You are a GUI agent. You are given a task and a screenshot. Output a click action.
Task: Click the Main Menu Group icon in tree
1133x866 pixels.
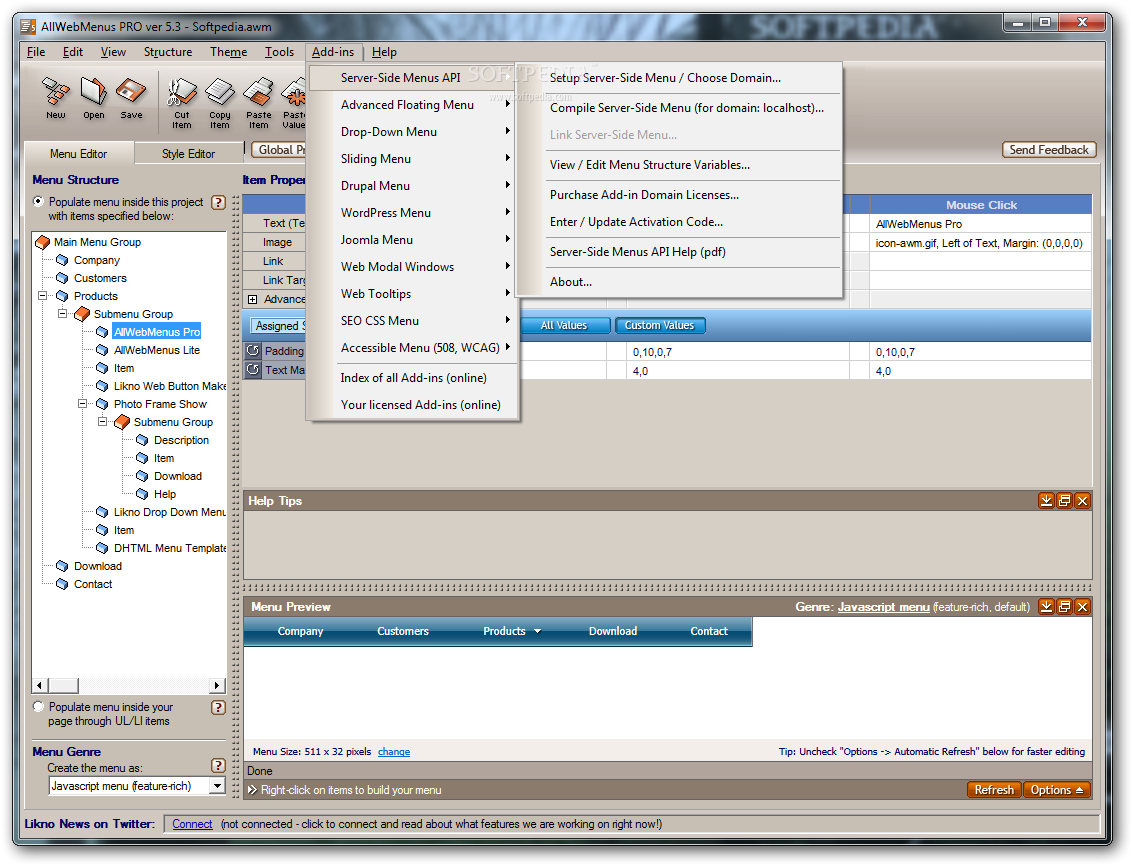[x=43, y=242]
